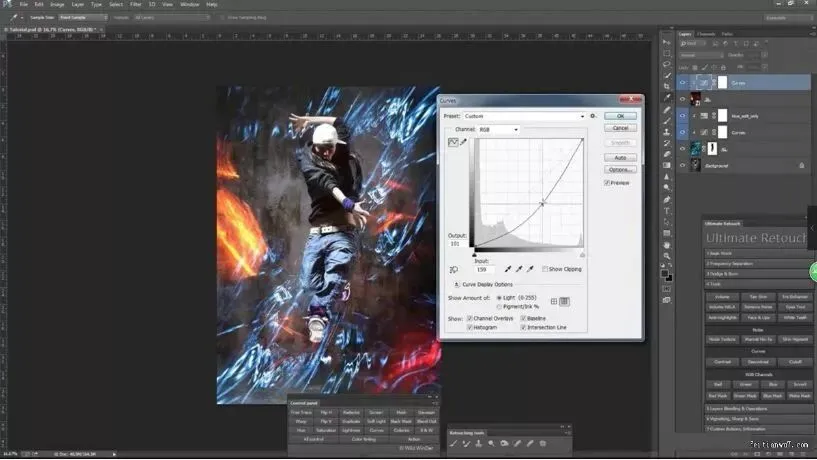Screen dimensions: 817x460
Task: Click the Output value field in Curves
Action: (456, 243)
